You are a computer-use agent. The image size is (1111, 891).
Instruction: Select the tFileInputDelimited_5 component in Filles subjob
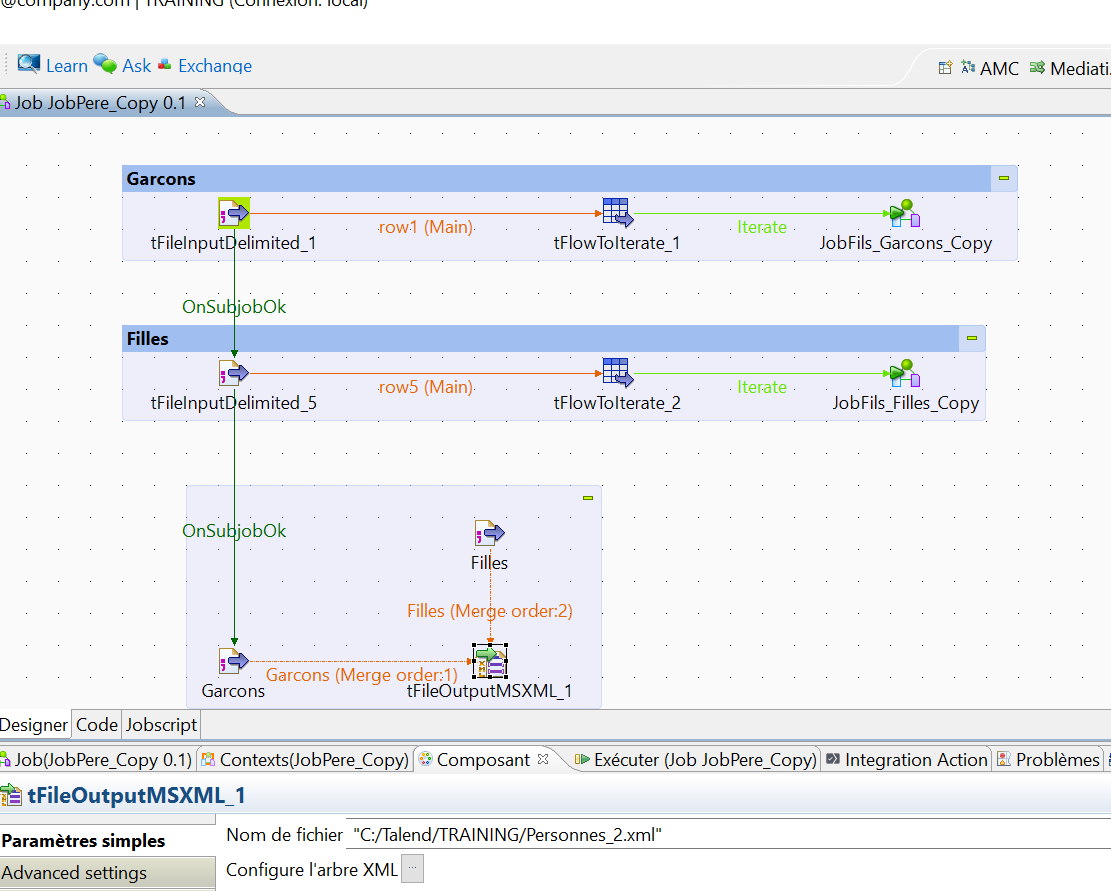(233, 372)
